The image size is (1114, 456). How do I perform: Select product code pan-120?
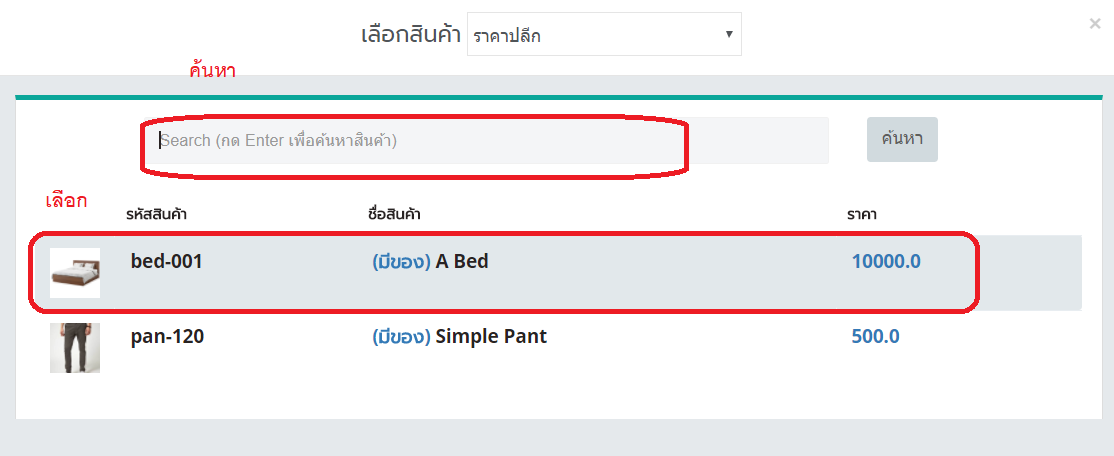(x=167, y=337)
